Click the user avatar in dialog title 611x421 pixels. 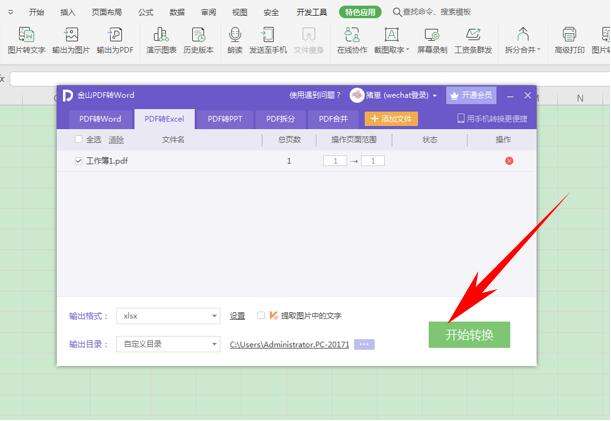(357, 95)
